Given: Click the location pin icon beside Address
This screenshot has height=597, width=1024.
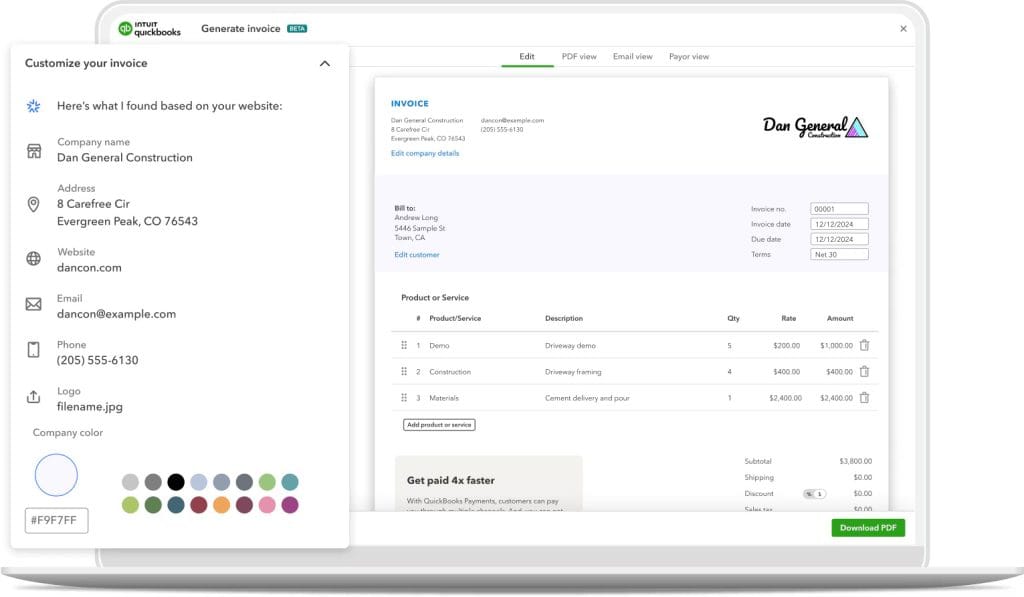Looking at the screenshot, I should [33, 204].
